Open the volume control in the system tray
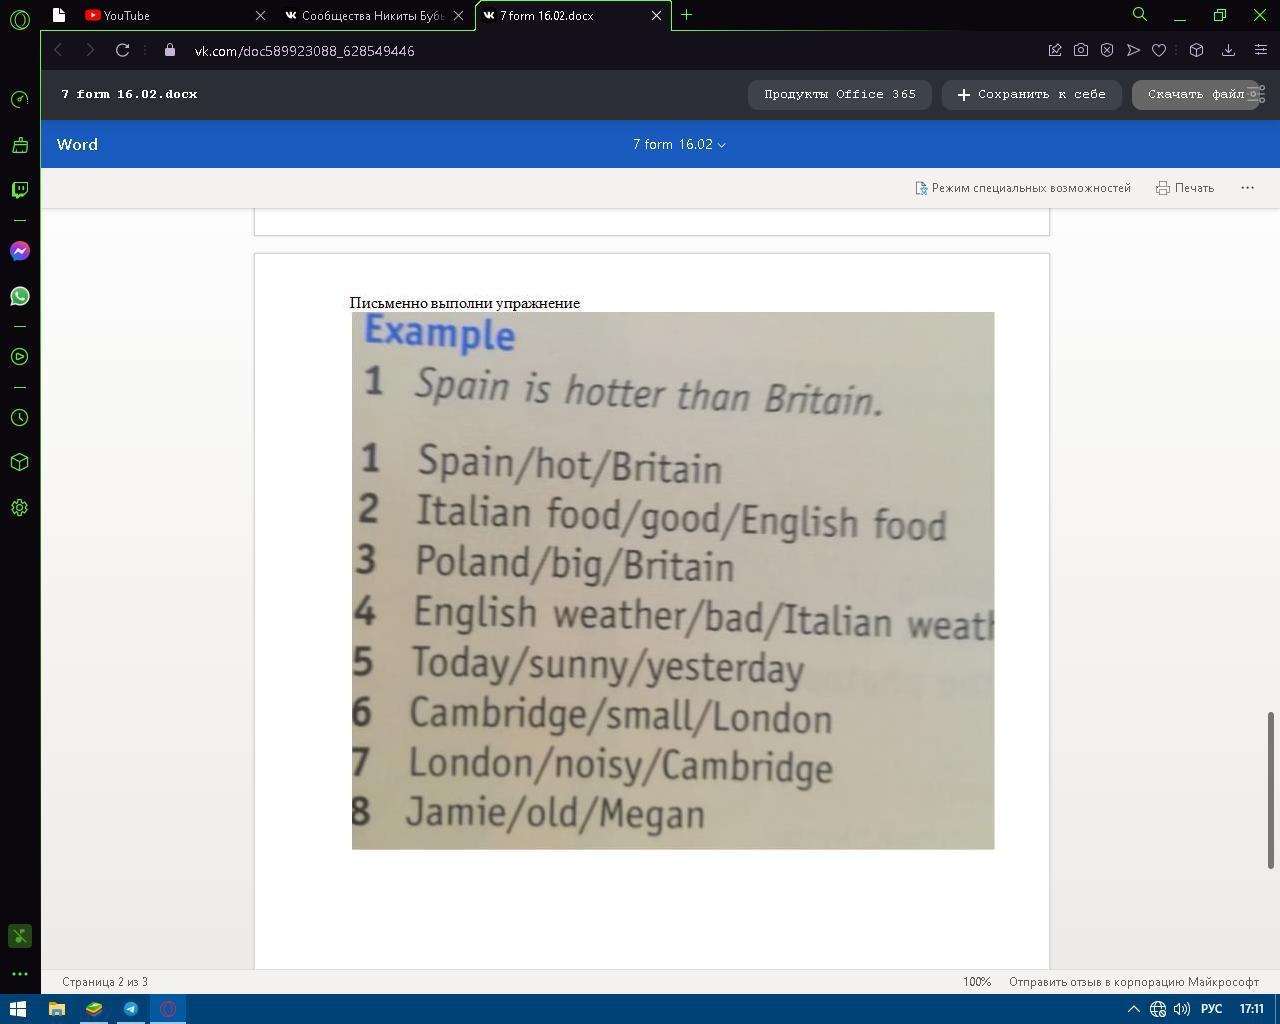Screen dimensions: 1280x1024 (x=1182, y=1009)
